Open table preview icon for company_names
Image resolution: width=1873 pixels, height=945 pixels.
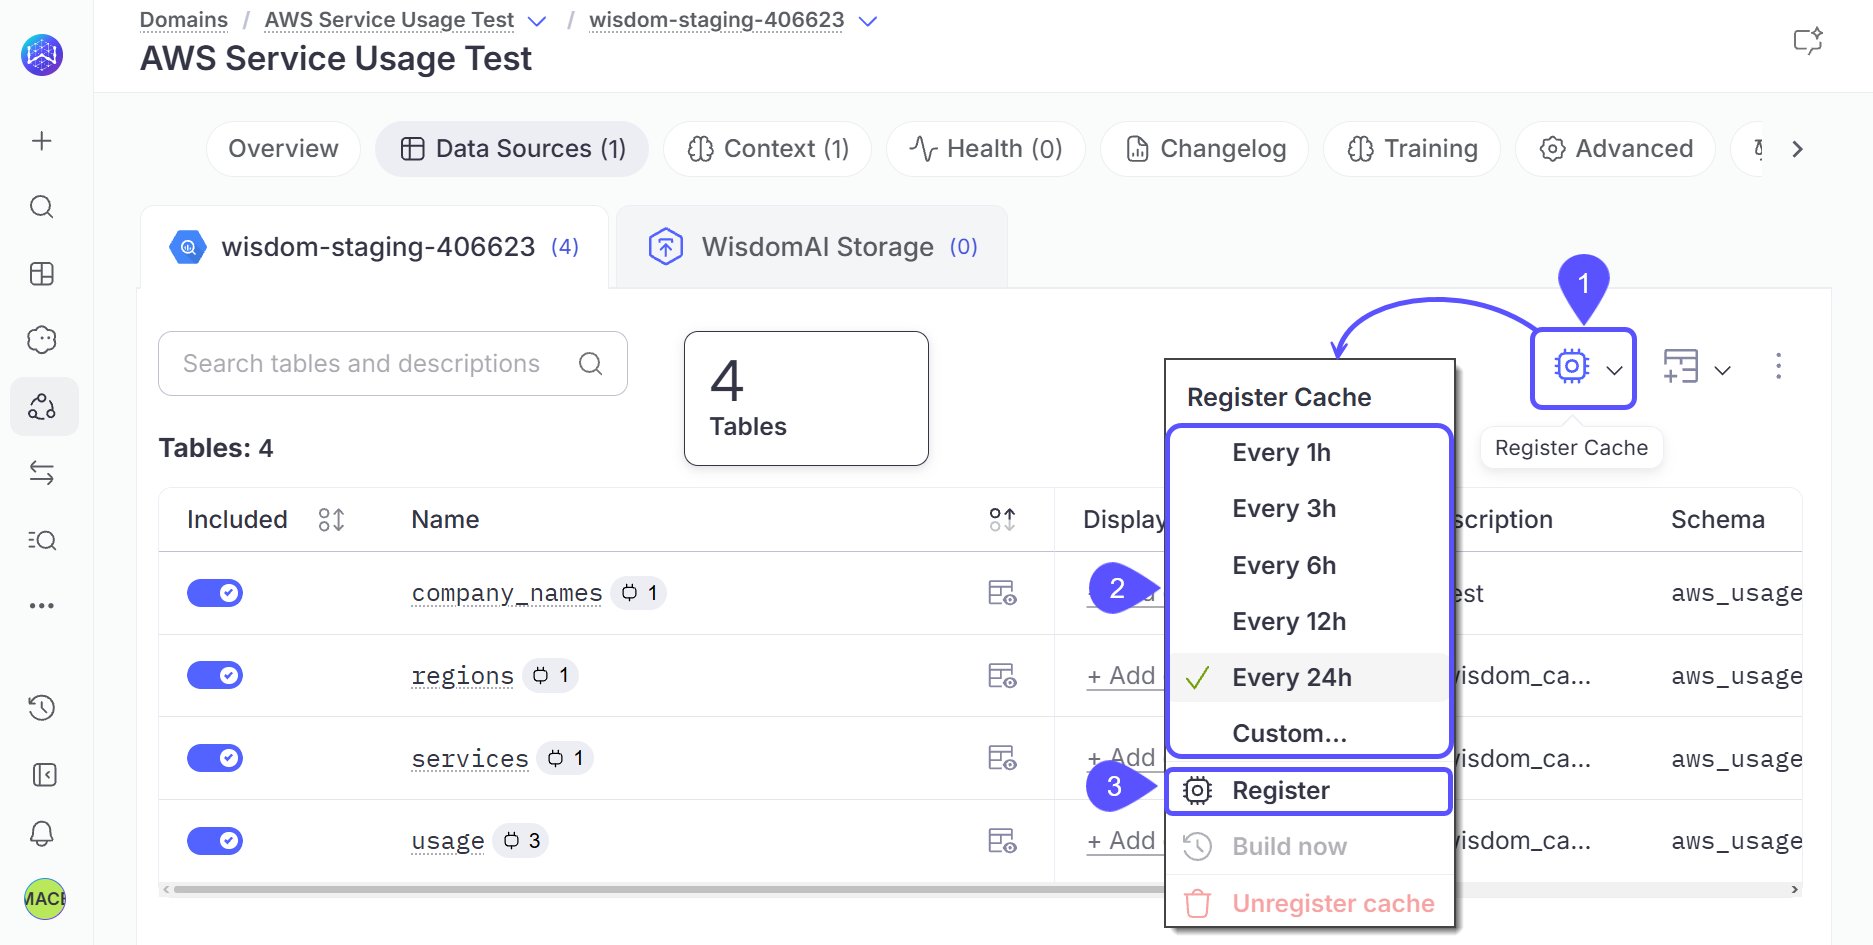[x=1002, y=593]
